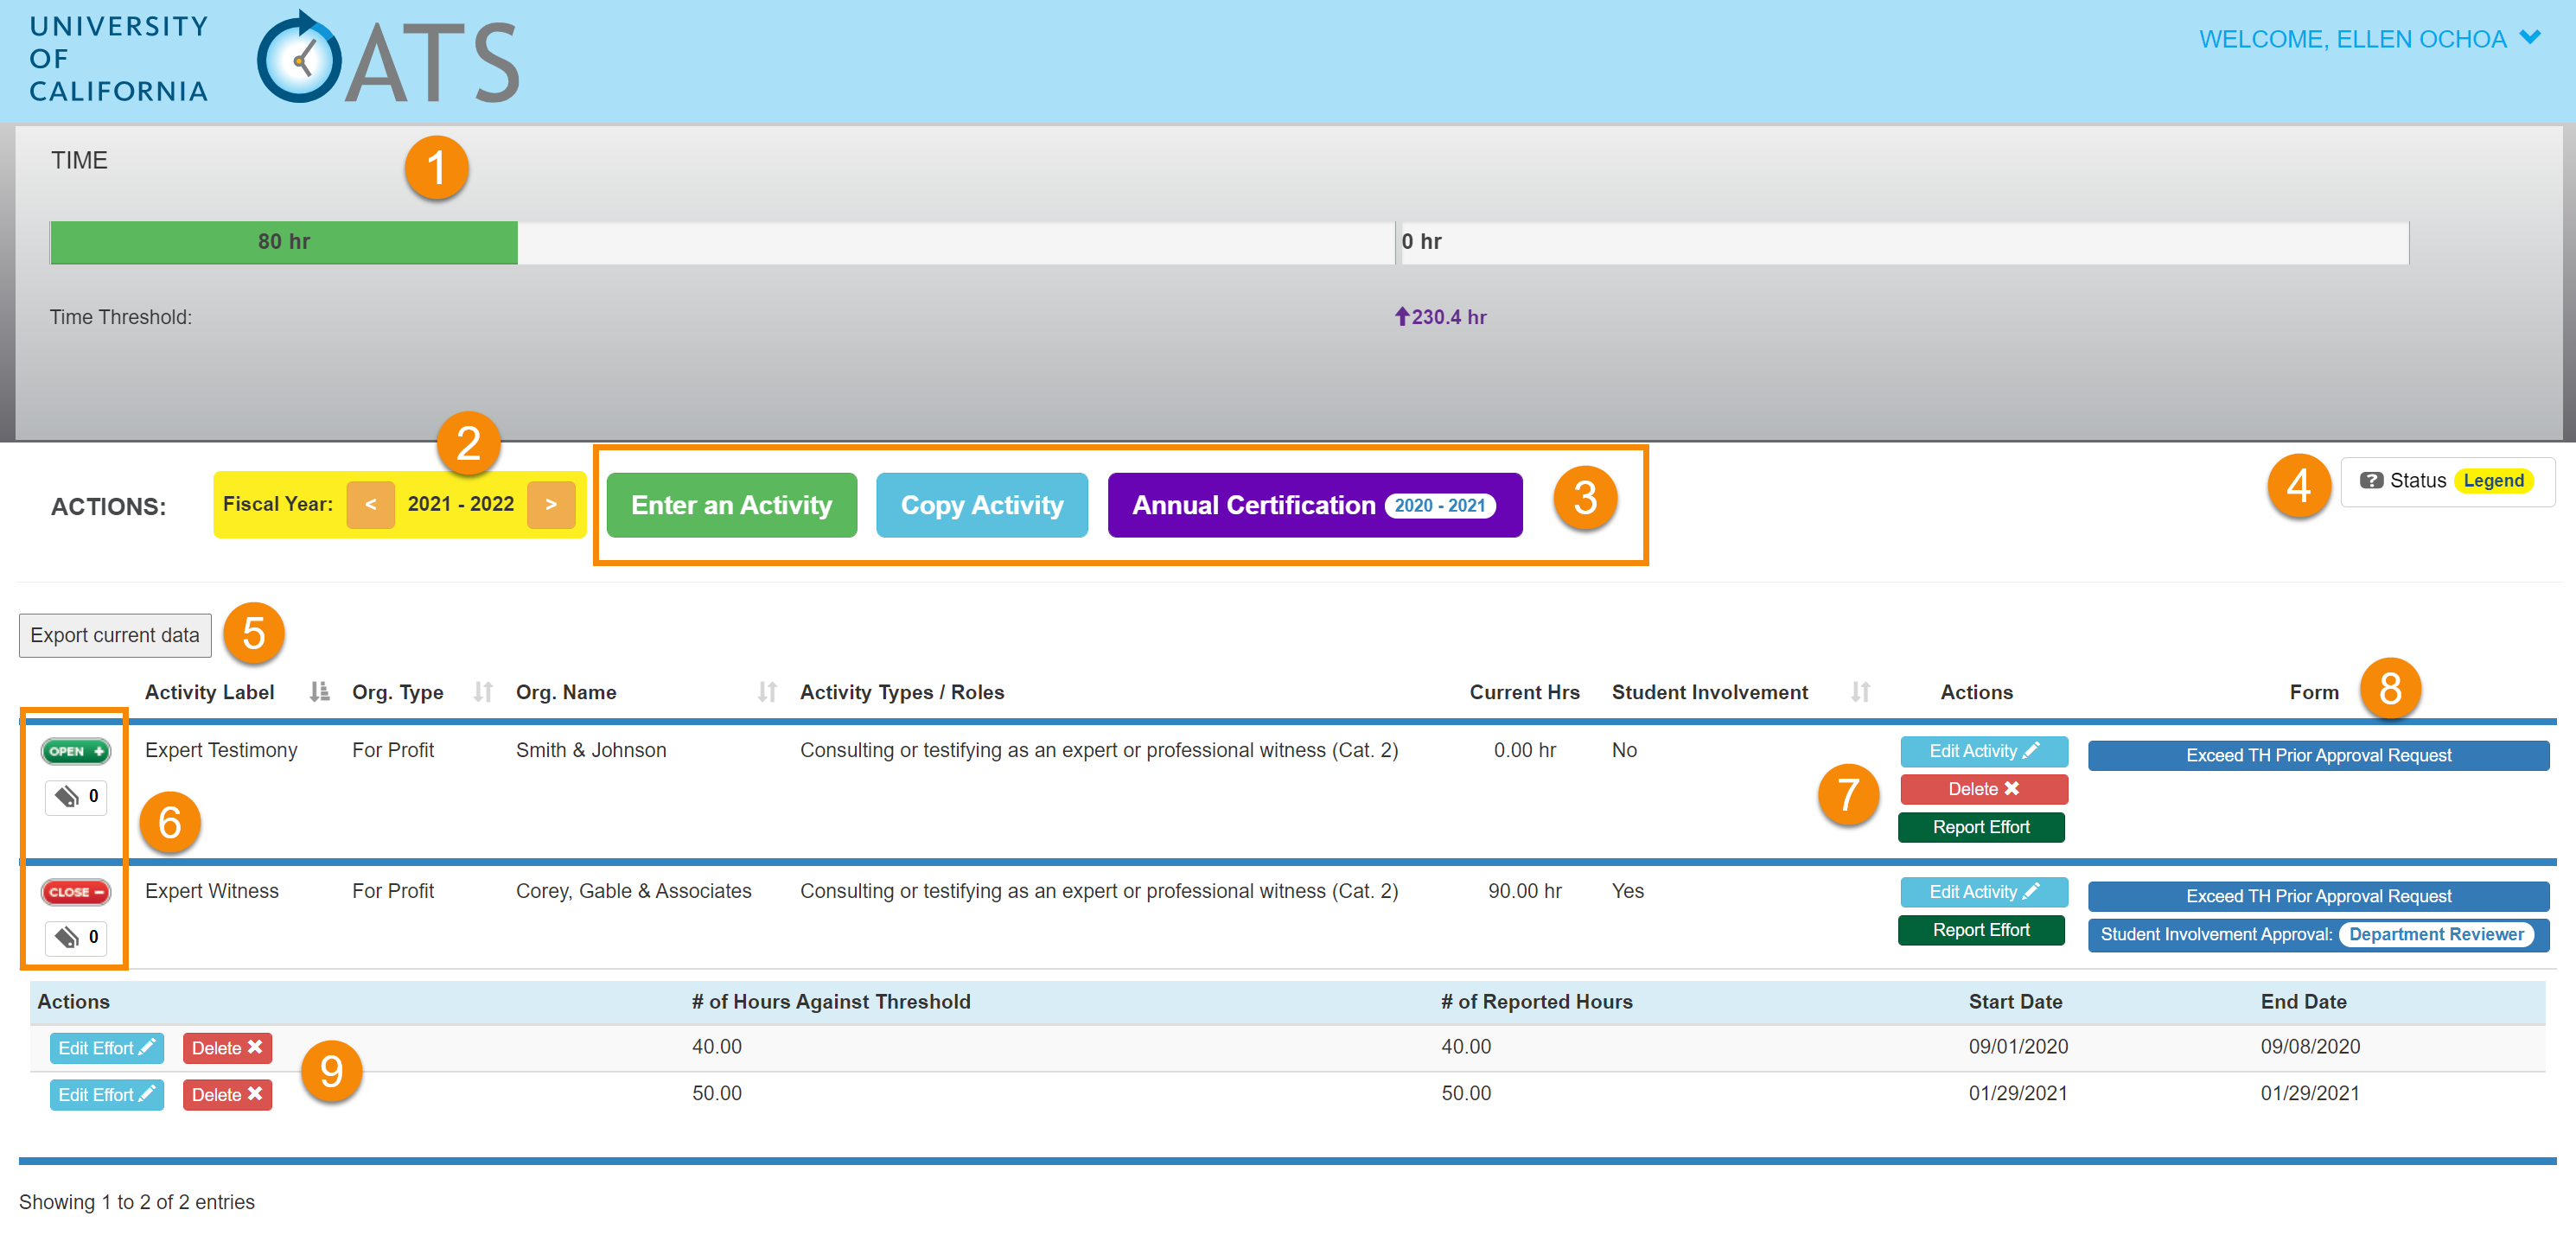Screen dimensions: 2576x1248
Task: Select the Smith & Johnson cell
Action: pyautogui.click(x=591, y=750)
